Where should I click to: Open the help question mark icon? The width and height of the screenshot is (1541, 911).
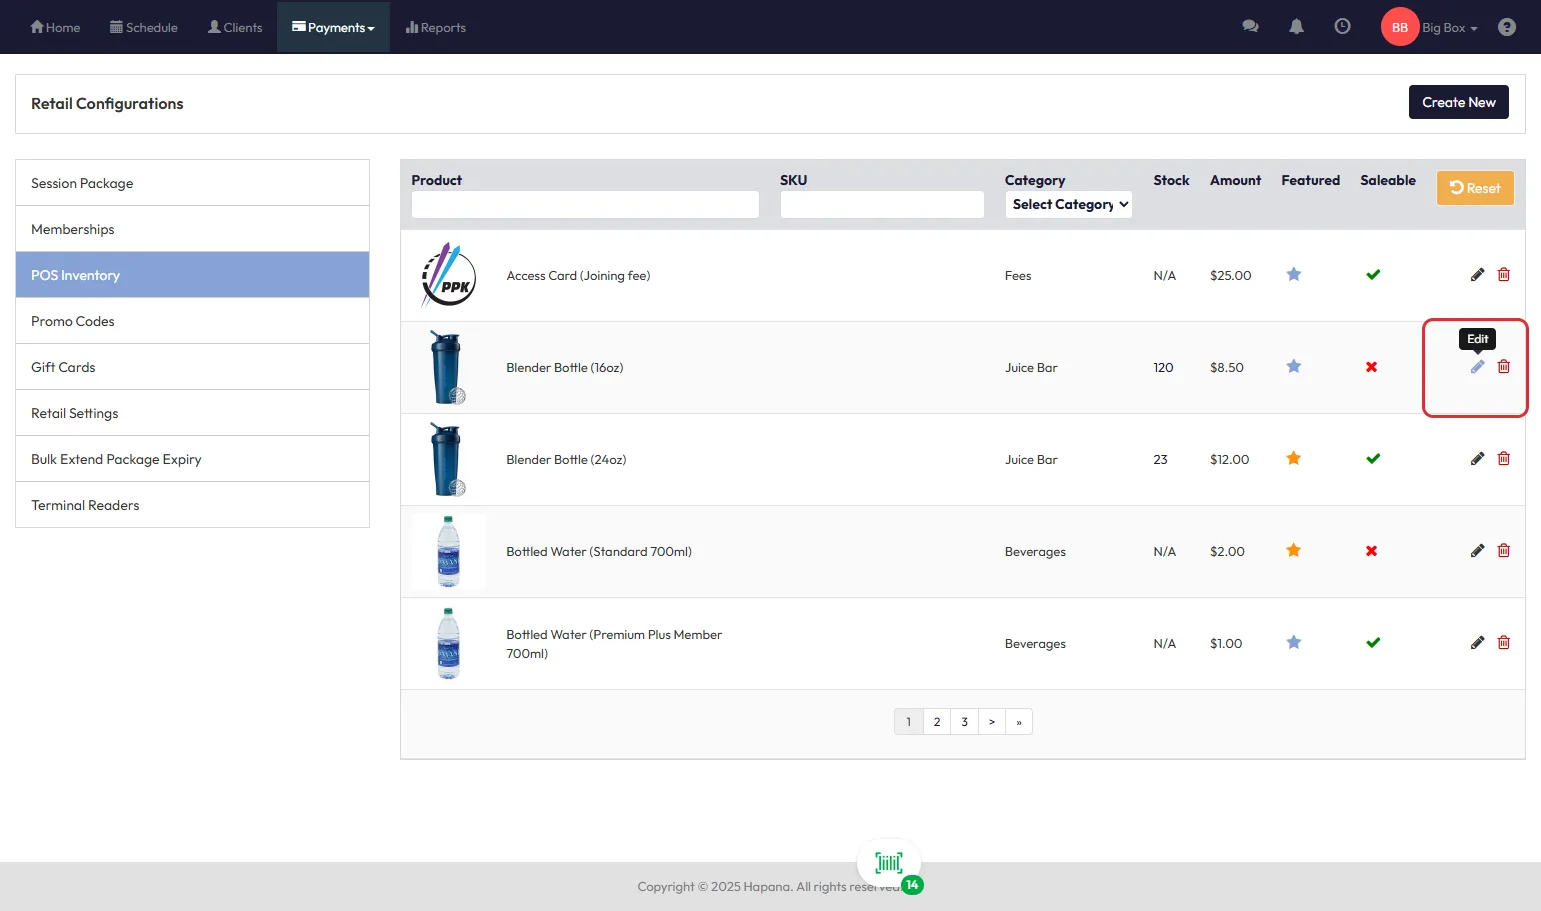pos(1506,27)
